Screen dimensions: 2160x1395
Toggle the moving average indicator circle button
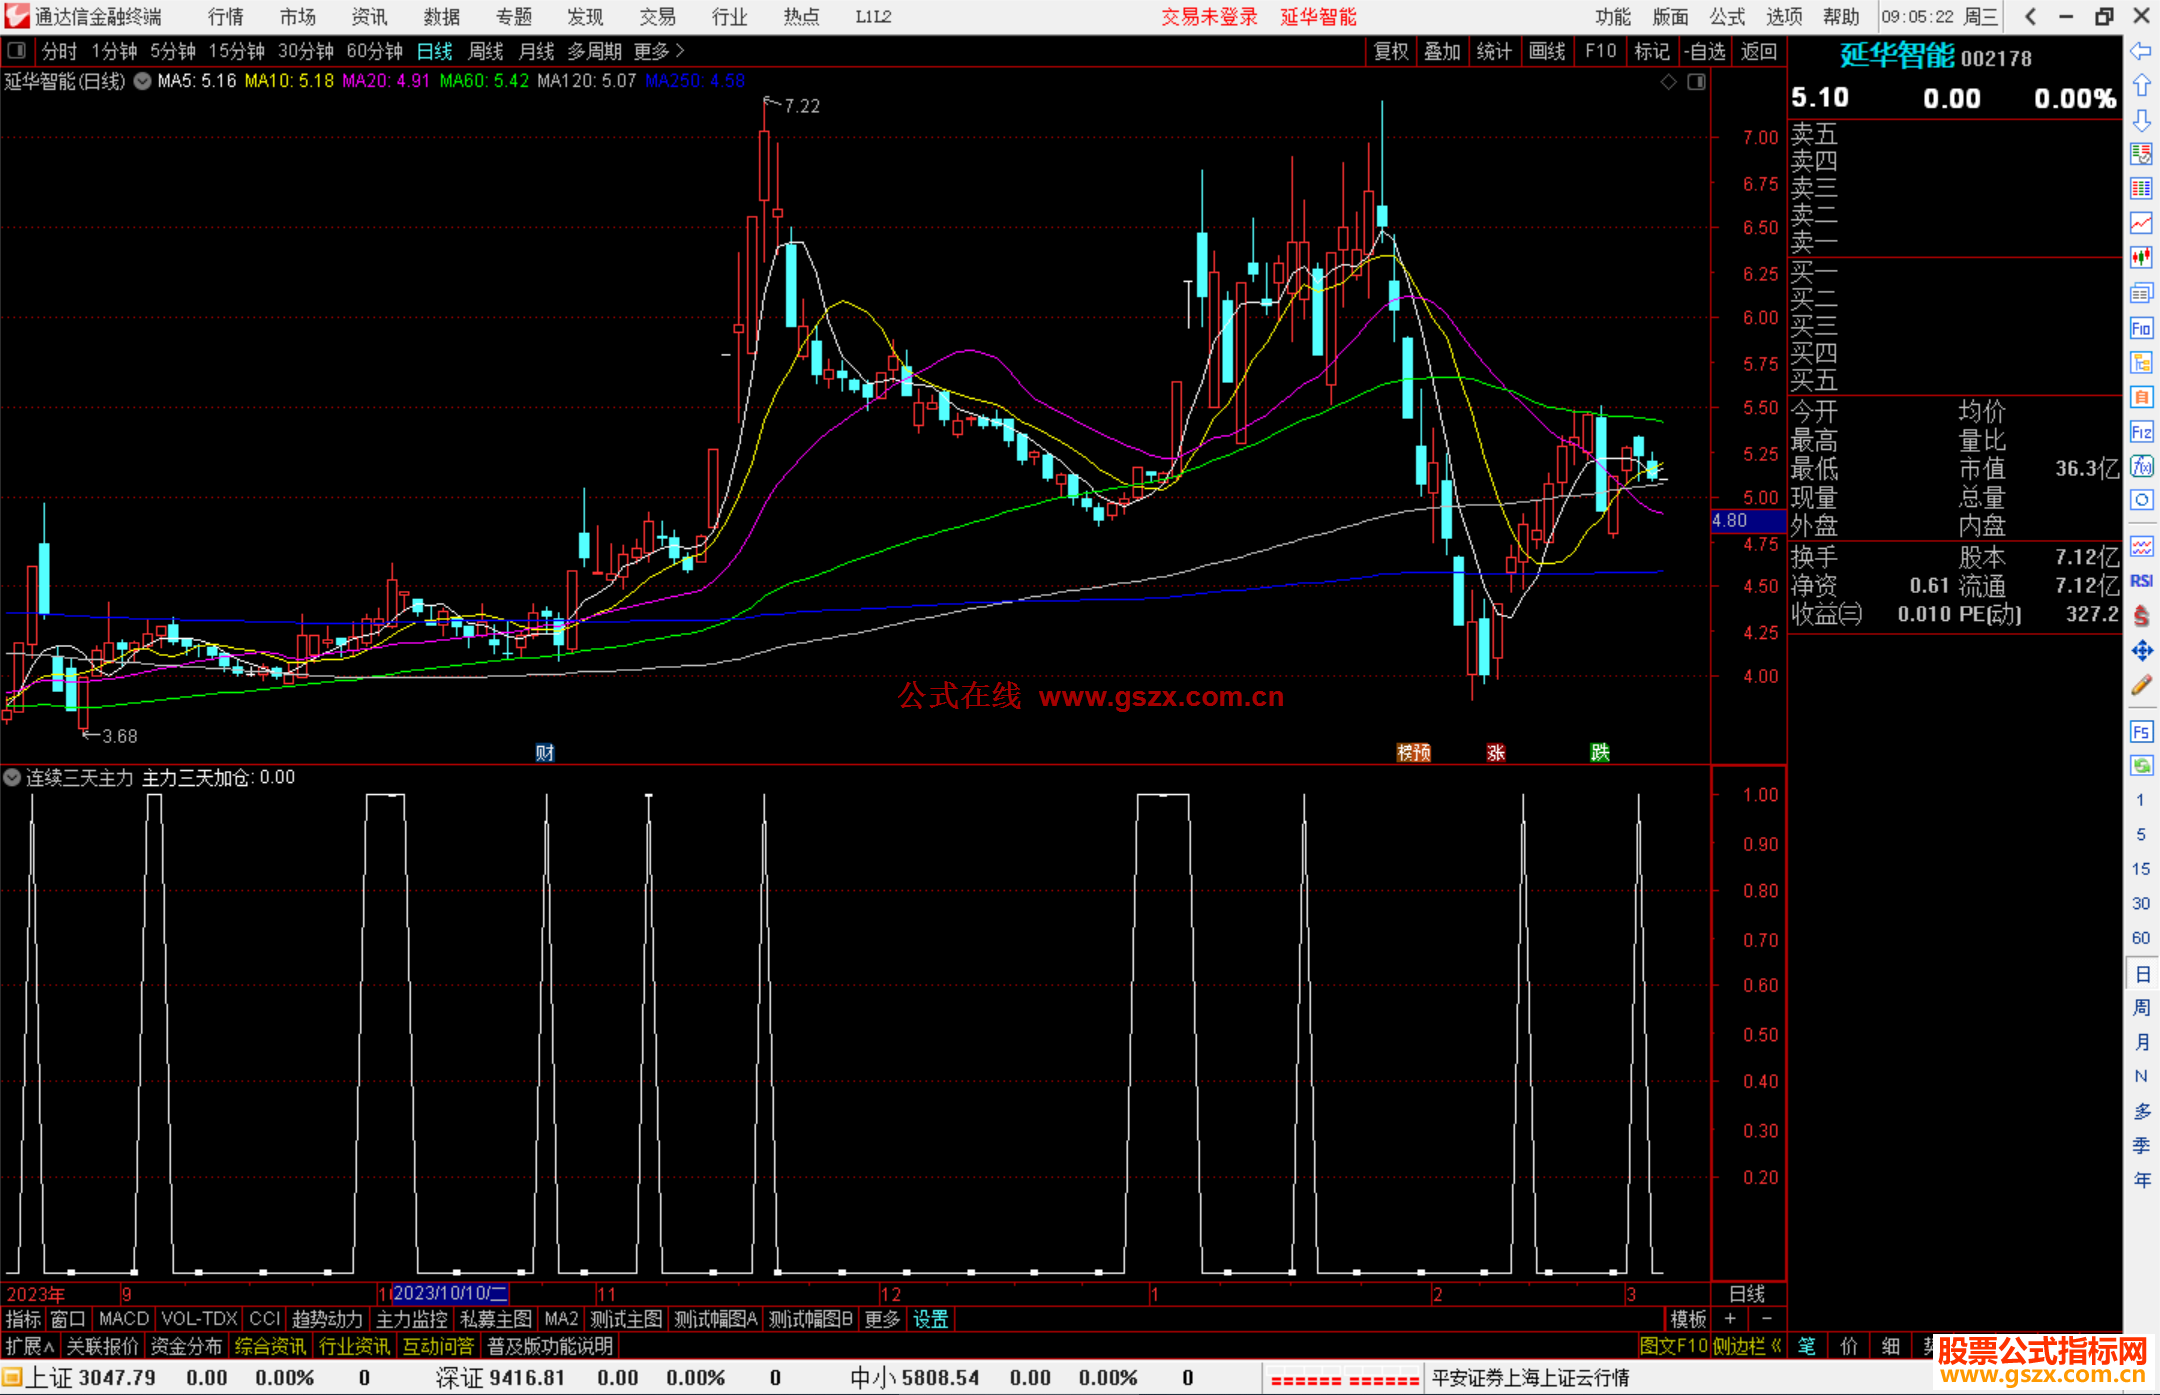pos(143,81)
